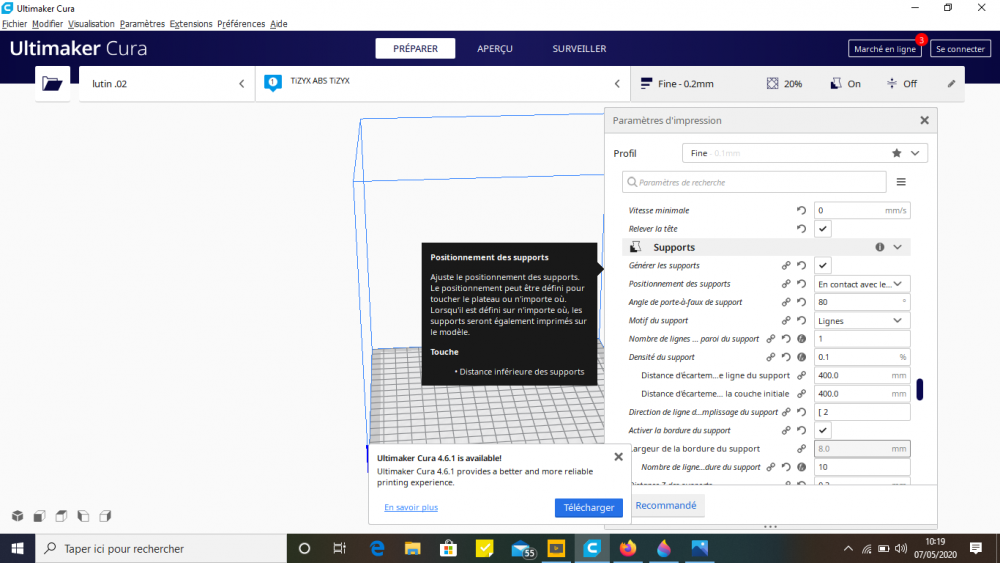Open file using the folder icon
1000x563 pixels.
coord(52,84)
